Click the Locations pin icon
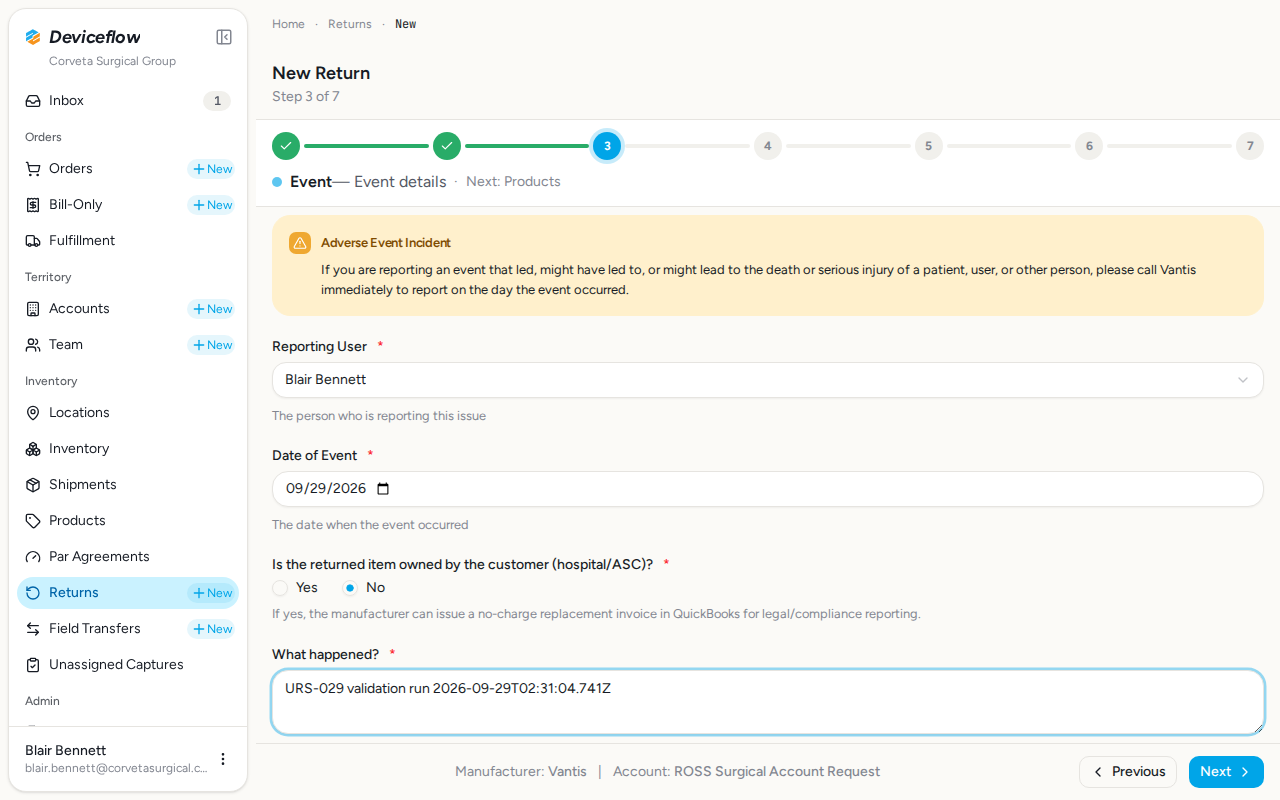This screenshot has height=800, width=1280. [x=33, y=413]
